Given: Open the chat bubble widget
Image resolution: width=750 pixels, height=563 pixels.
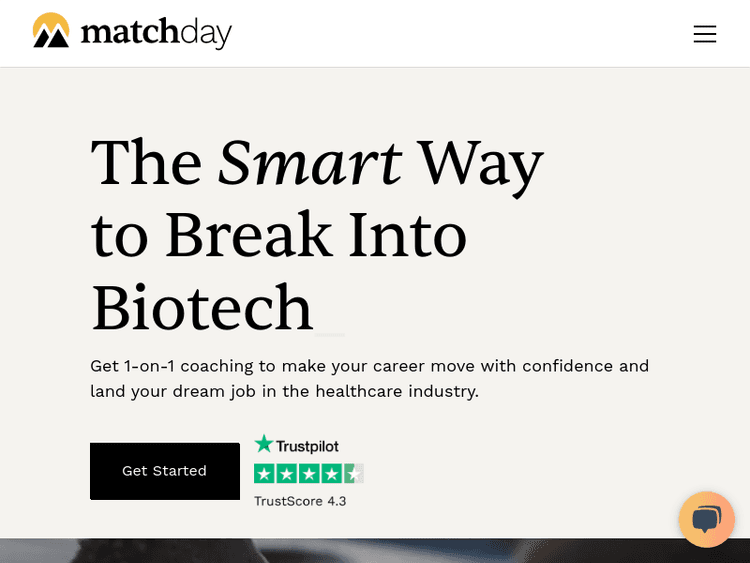Looking at the screenshot, I should tap(706, 519).
